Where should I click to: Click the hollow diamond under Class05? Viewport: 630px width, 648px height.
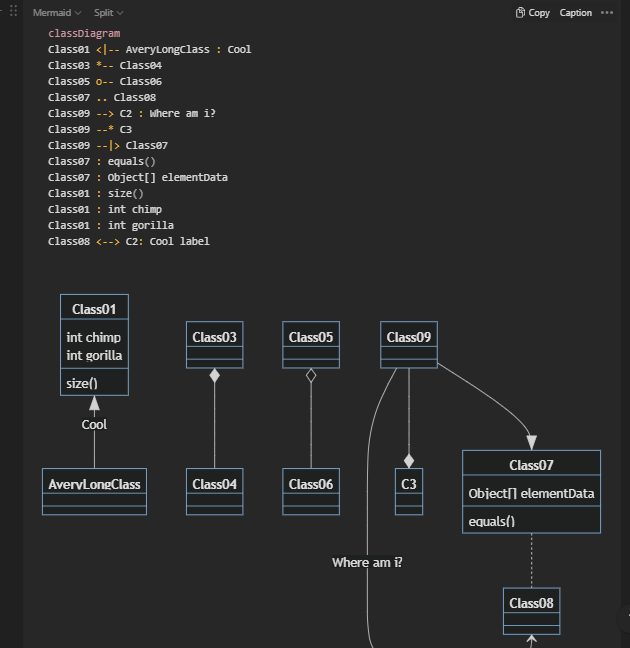point(311,376)
